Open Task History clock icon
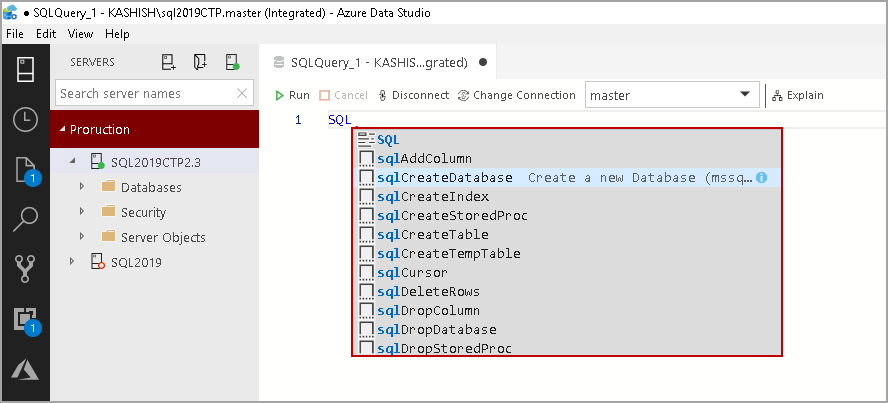This screenshot has height=403, width=888. [x=25, y=120]
